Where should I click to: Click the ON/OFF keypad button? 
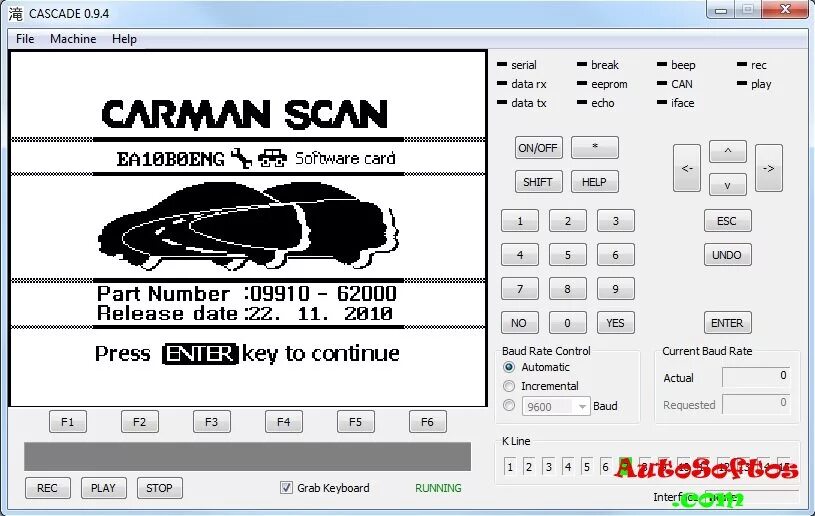point(538,148)
